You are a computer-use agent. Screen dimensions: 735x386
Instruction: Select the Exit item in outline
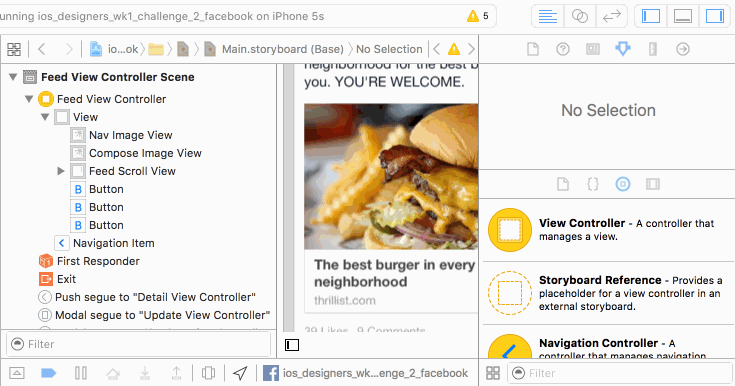tap(57, 279)
